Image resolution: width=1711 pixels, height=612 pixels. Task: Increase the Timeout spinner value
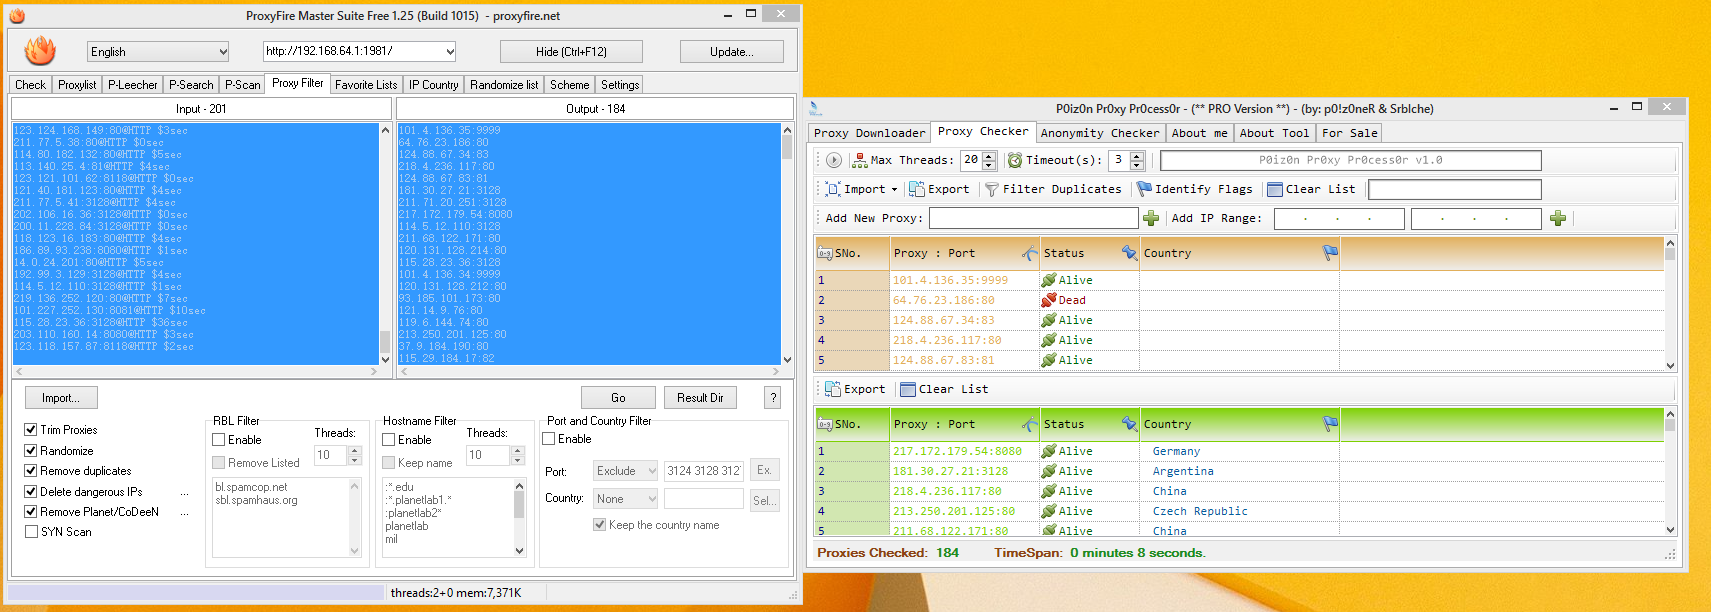[1137, 156]
